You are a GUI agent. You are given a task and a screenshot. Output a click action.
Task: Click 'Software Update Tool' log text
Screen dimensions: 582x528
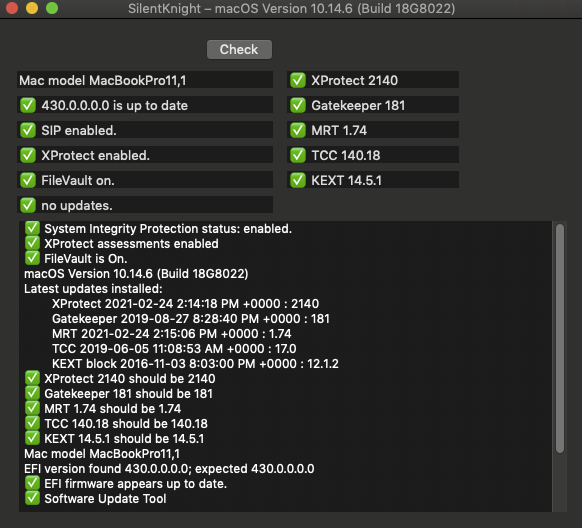coord(105,499)
